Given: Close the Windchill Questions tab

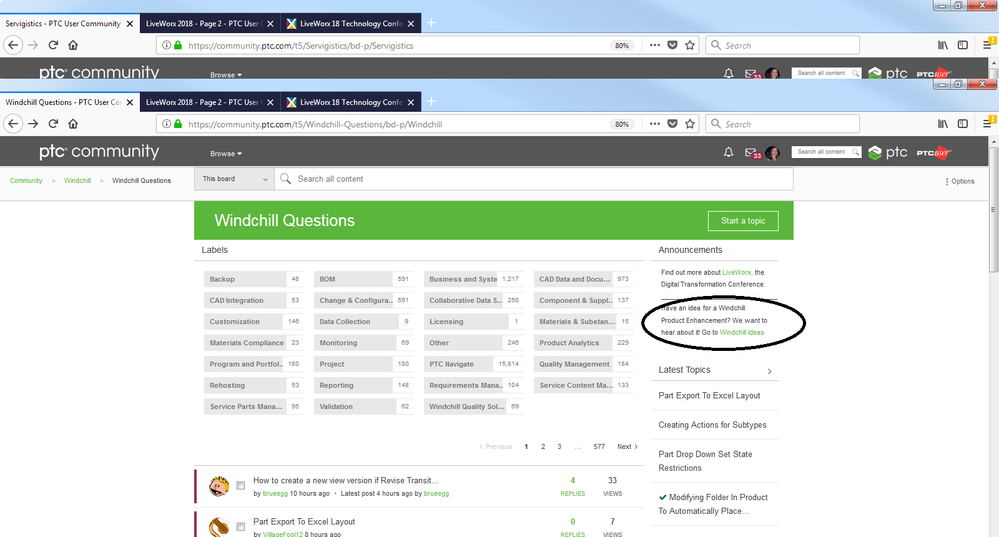Looking at the screenshot, I should [130, 102].
